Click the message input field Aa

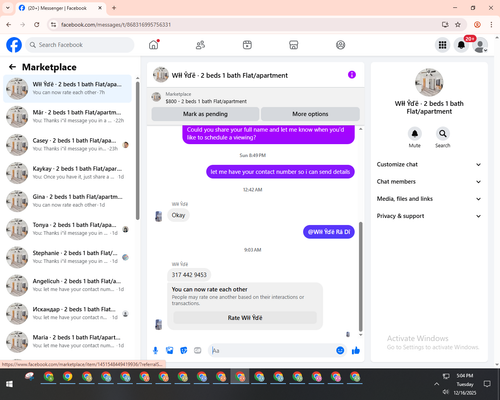click(x=272, y=350)
